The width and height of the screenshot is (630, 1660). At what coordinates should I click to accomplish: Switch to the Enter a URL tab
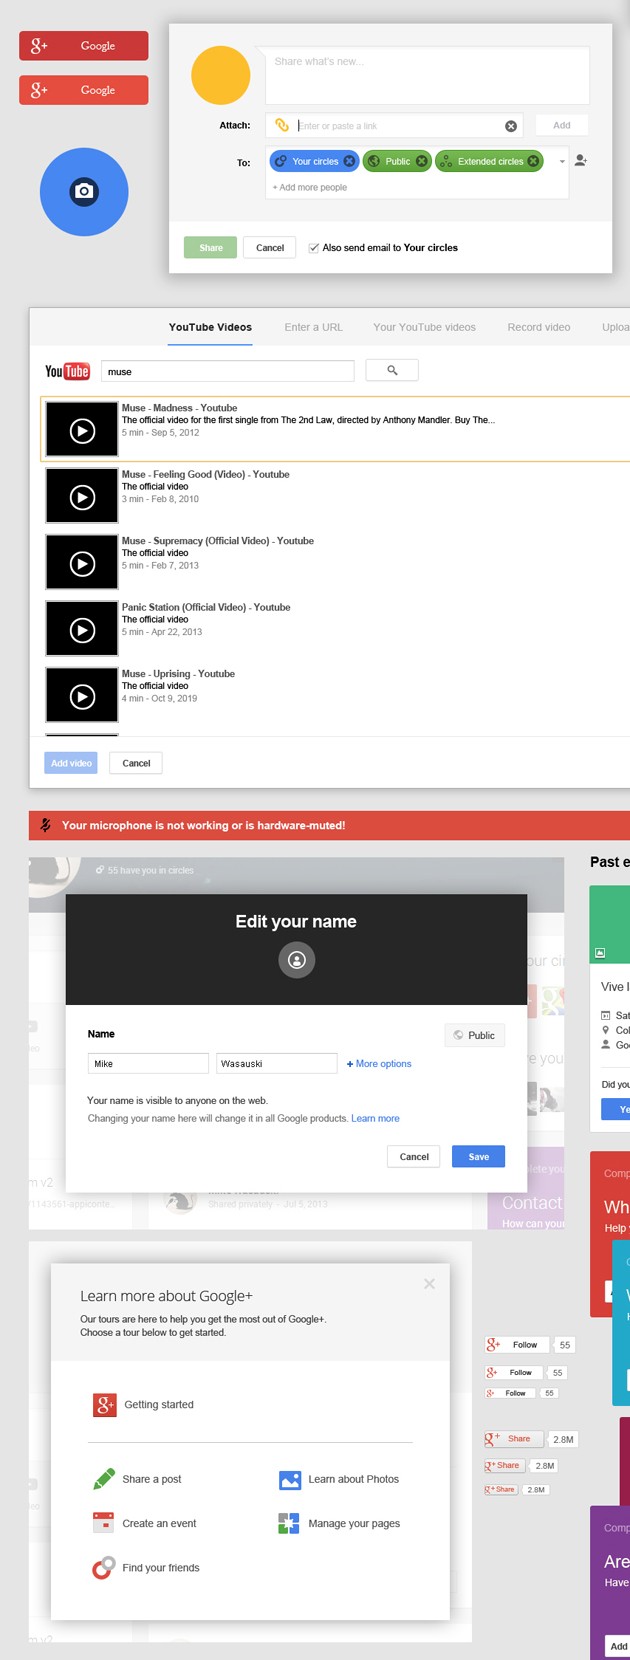coord(313,327)
